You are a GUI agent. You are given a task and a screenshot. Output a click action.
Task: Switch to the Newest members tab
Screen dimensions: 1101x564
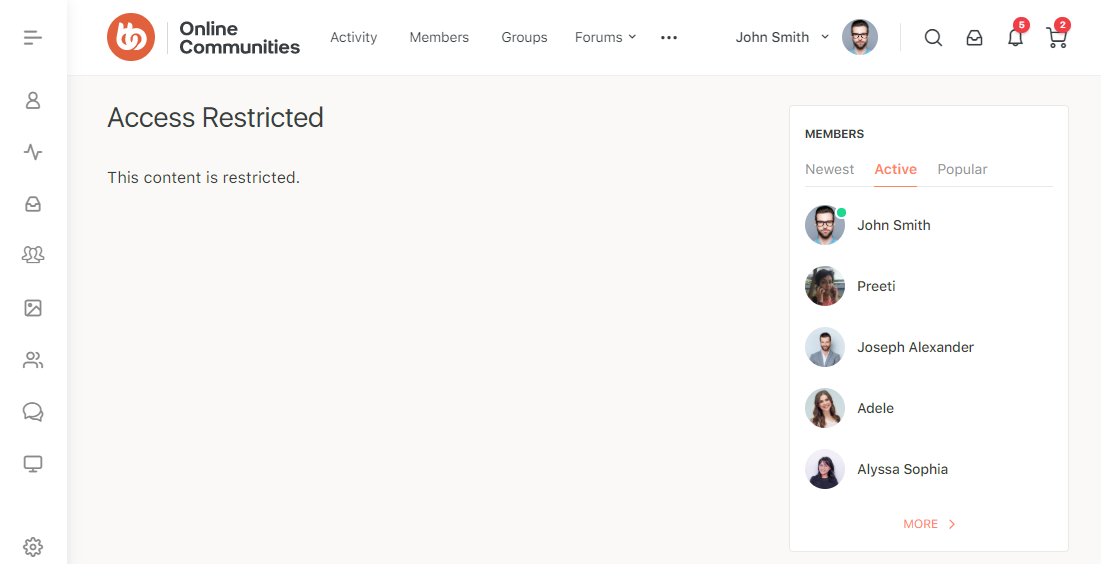point(829,169)
